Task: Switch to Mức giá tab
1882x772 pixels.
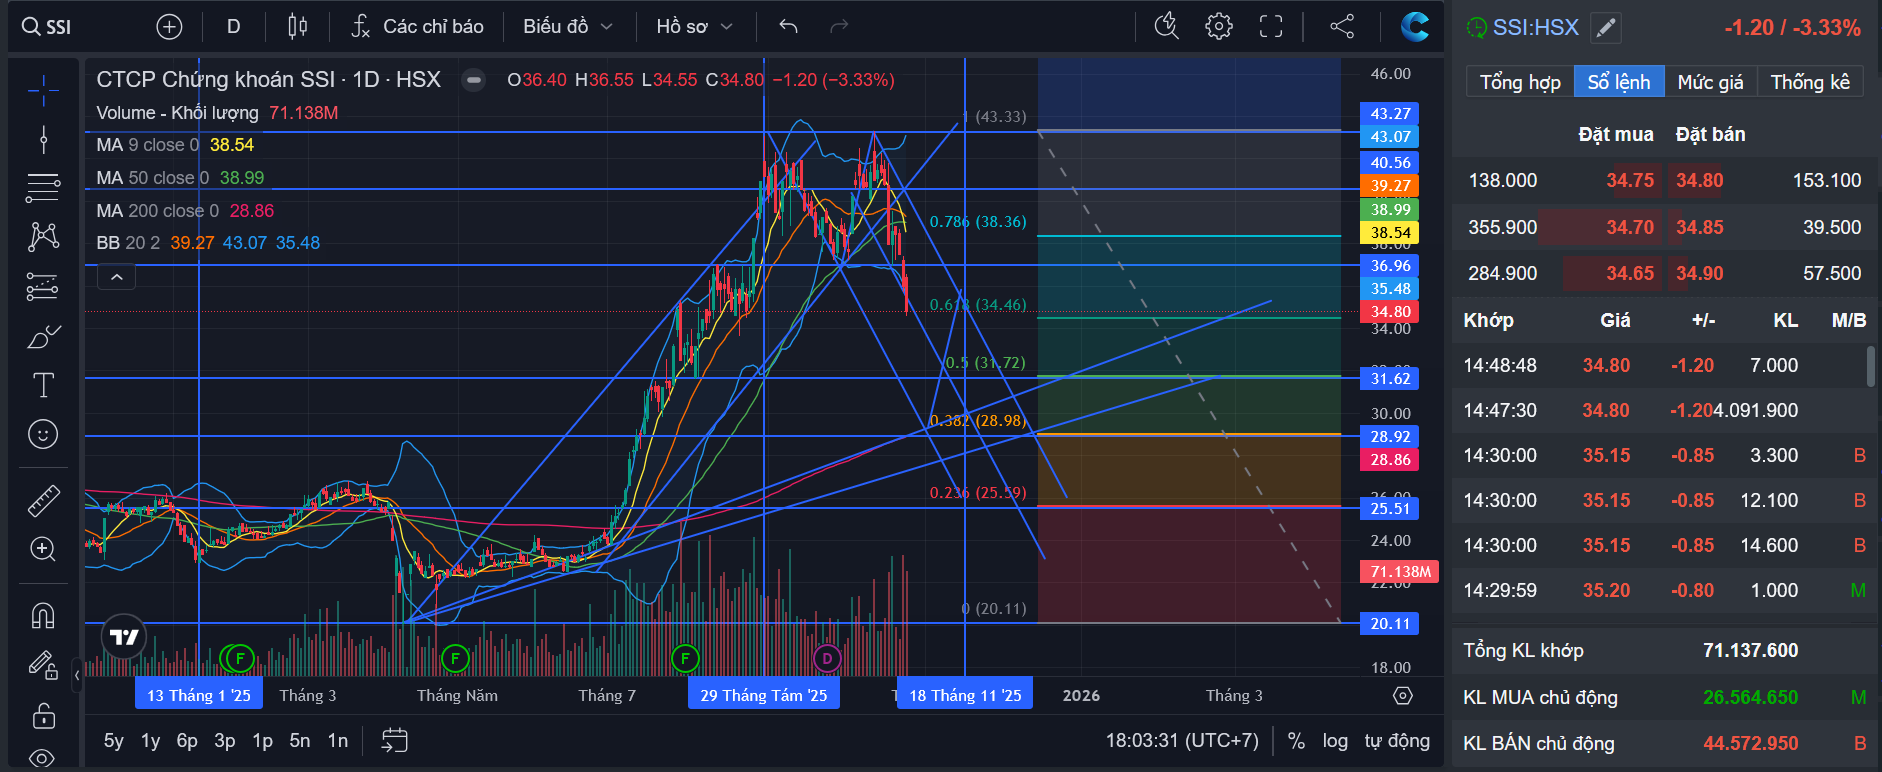Action: point(1710,82)
